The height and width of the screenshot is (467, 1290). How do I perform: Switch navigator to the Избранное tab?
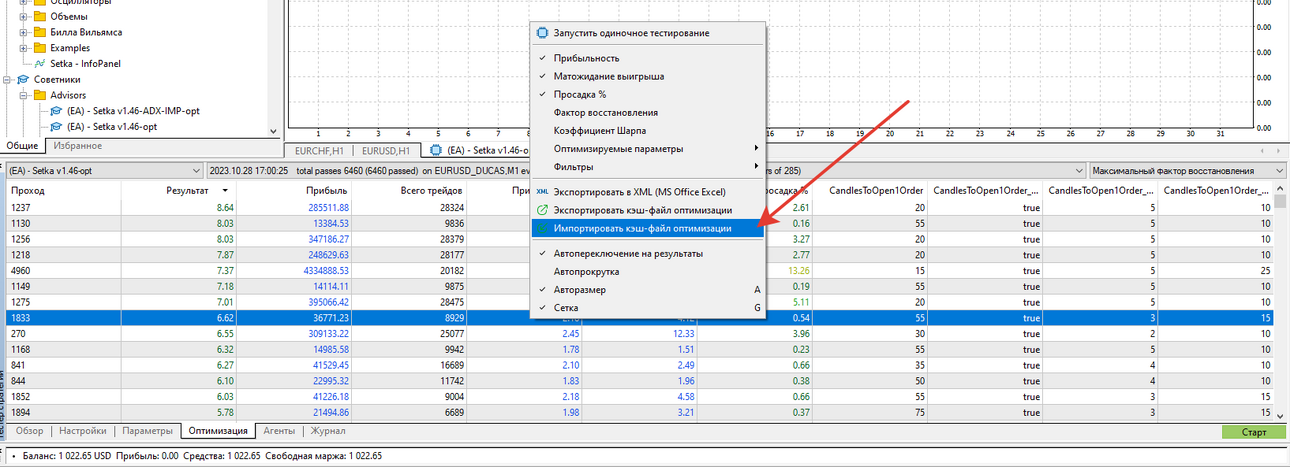[x=78, y=146]
